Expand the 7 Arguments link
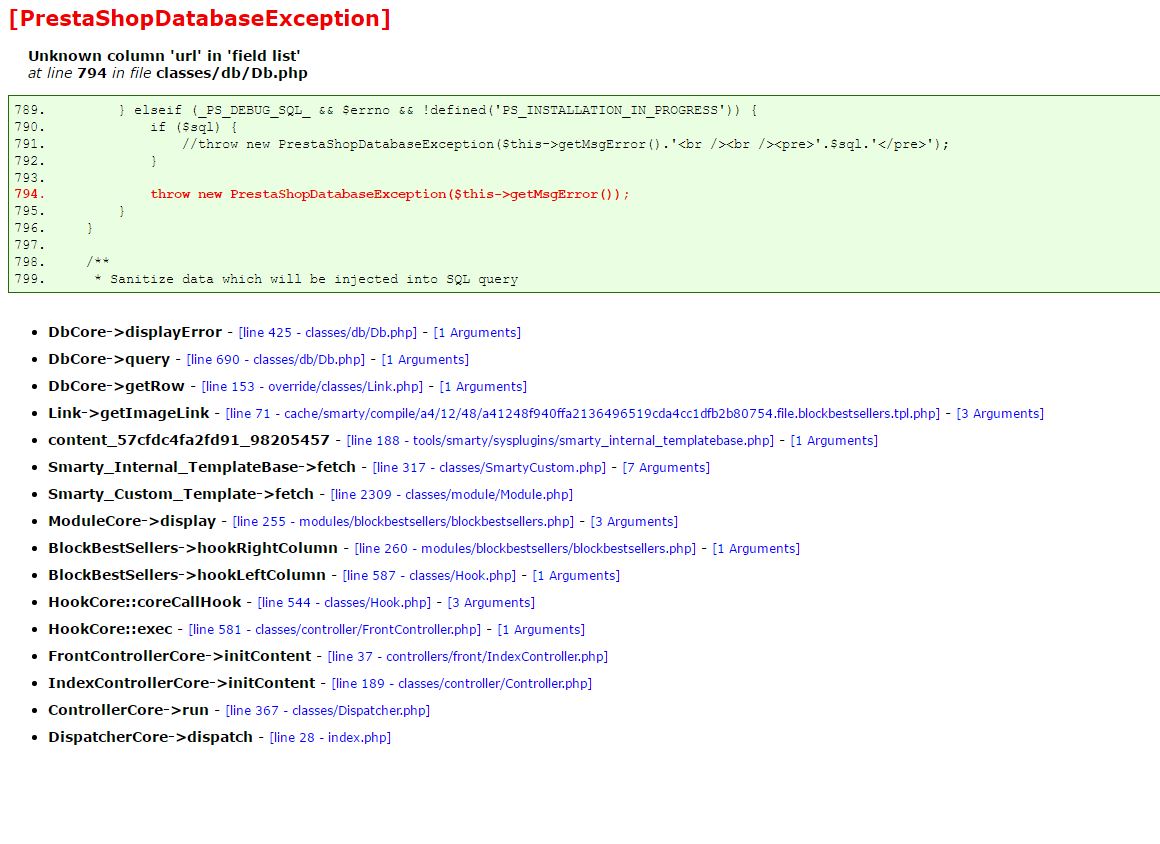The width and height of the screenshot is (1160, 844). point(667,467)
